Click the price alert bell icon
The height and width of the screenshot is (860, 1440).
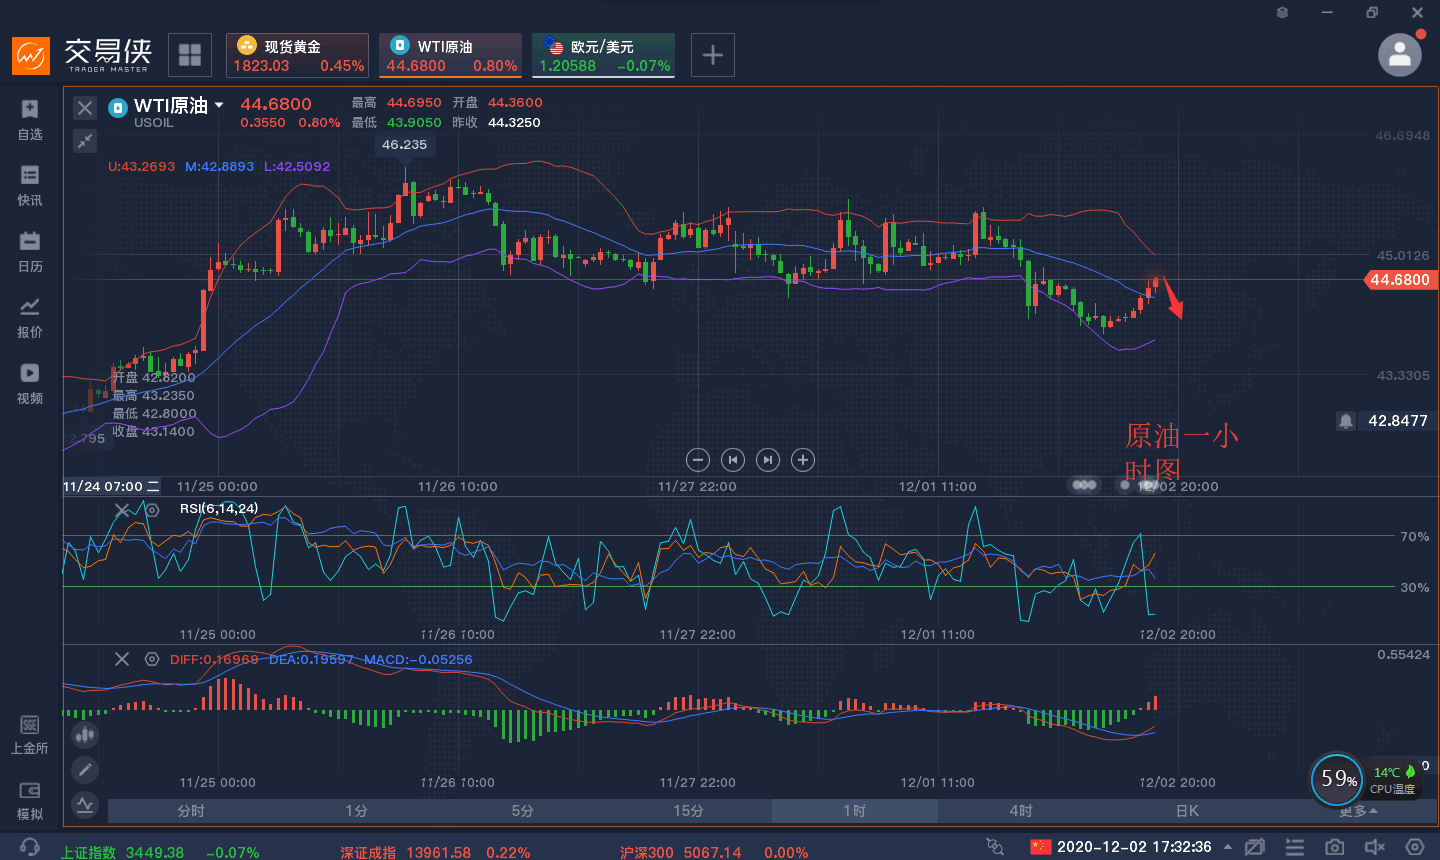tap(1346, 421)
